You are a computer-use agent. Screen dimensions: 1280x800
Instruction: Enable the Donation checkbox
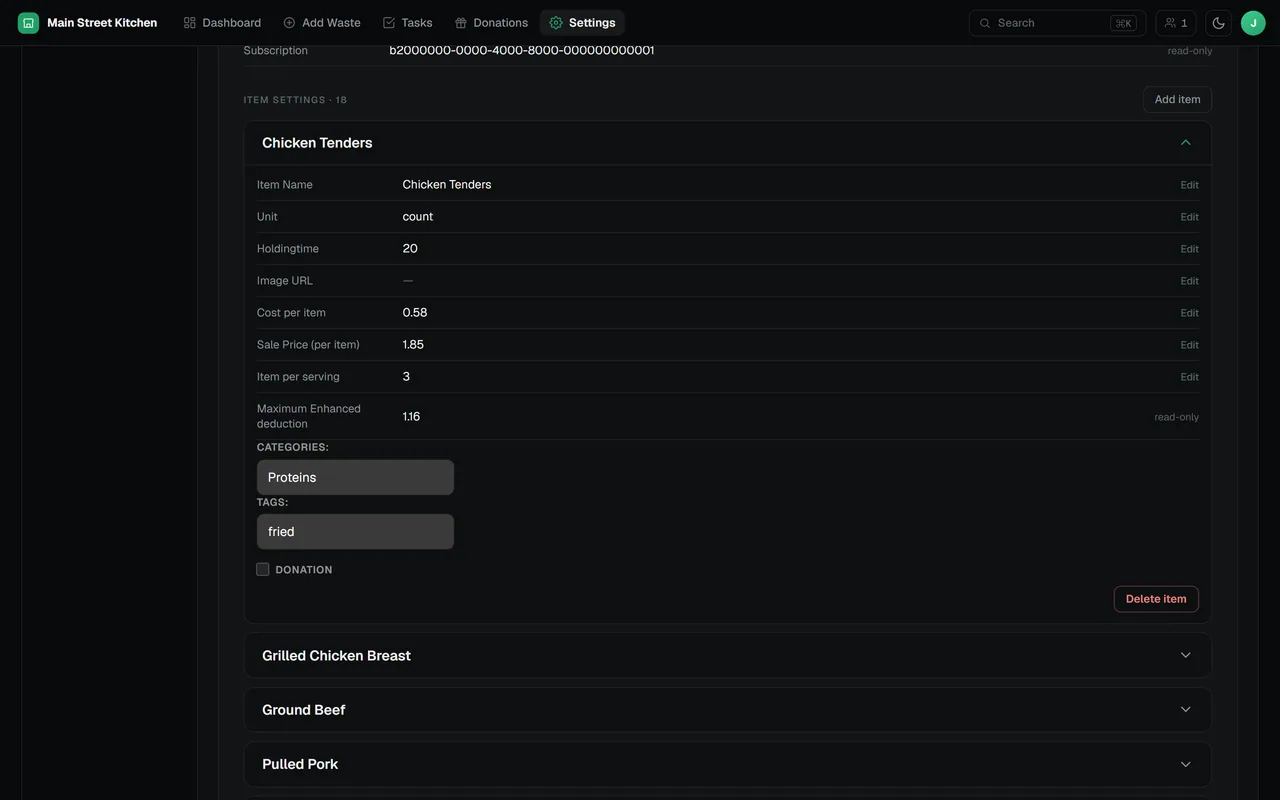[263, 570]
